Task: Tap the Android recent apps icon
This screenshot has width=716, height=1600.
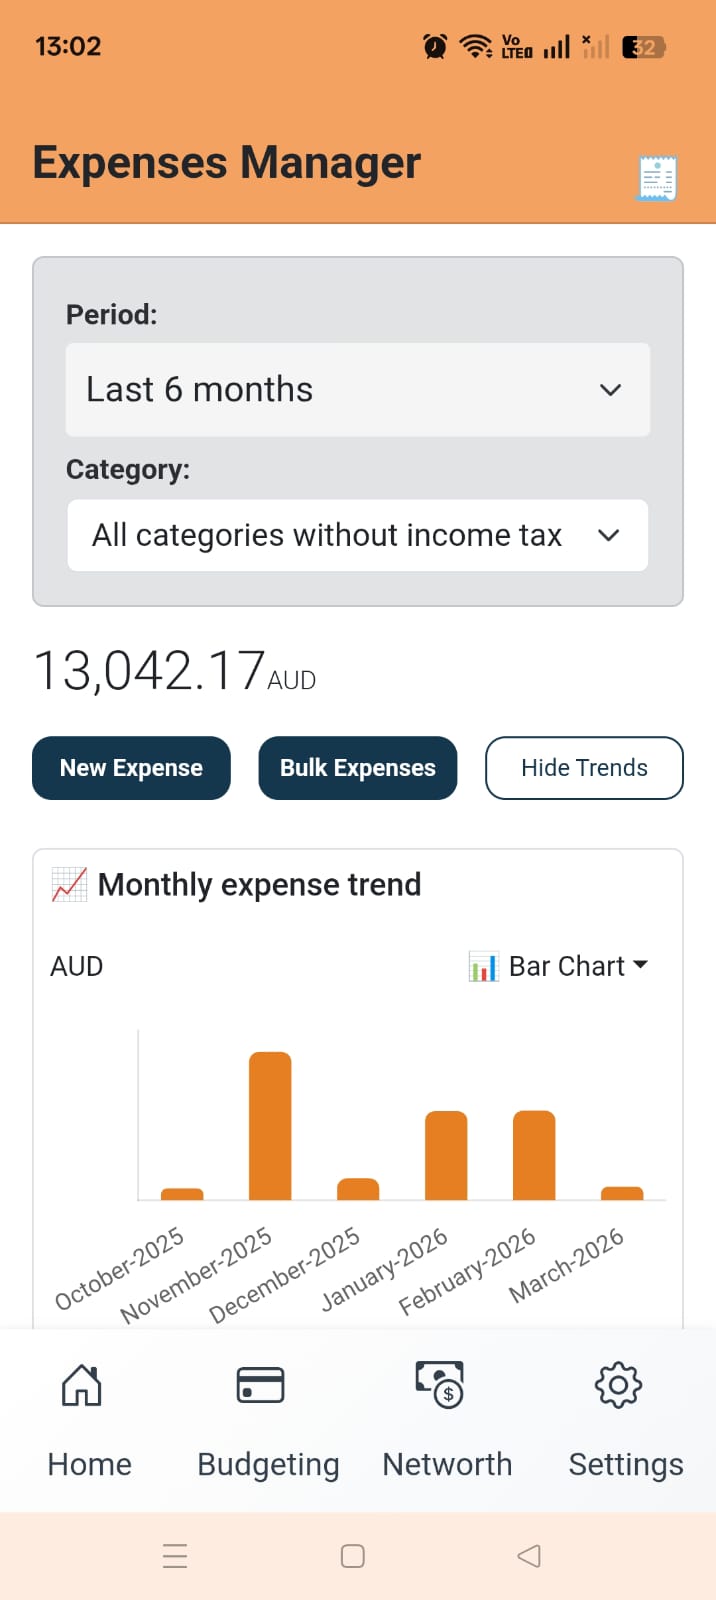Action: coord(175,1556)
